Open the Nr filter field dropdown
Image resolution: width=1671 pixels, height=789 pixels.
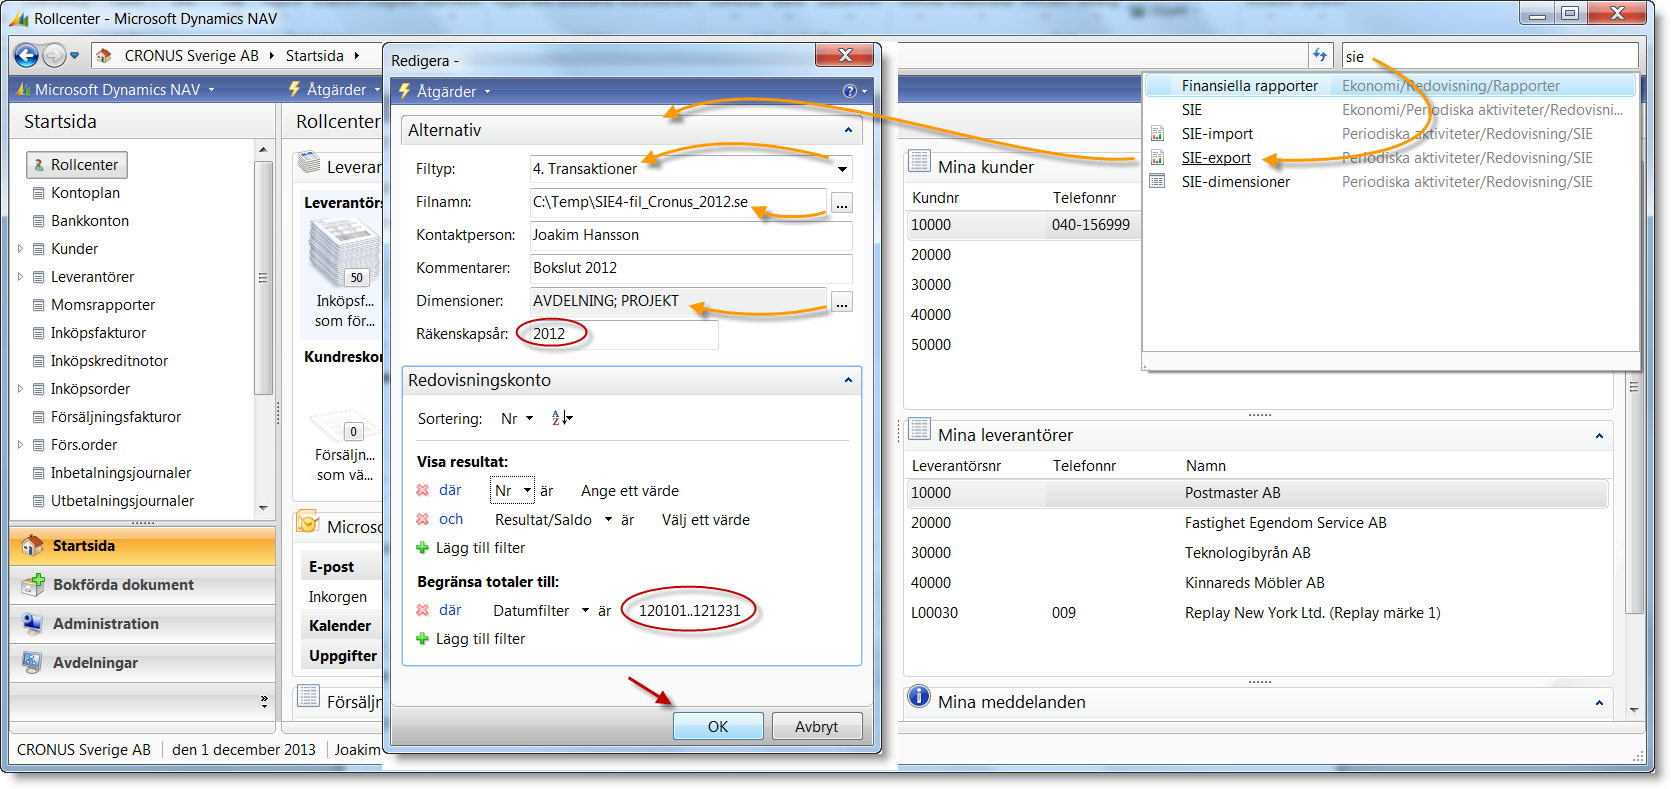point(527,491)
